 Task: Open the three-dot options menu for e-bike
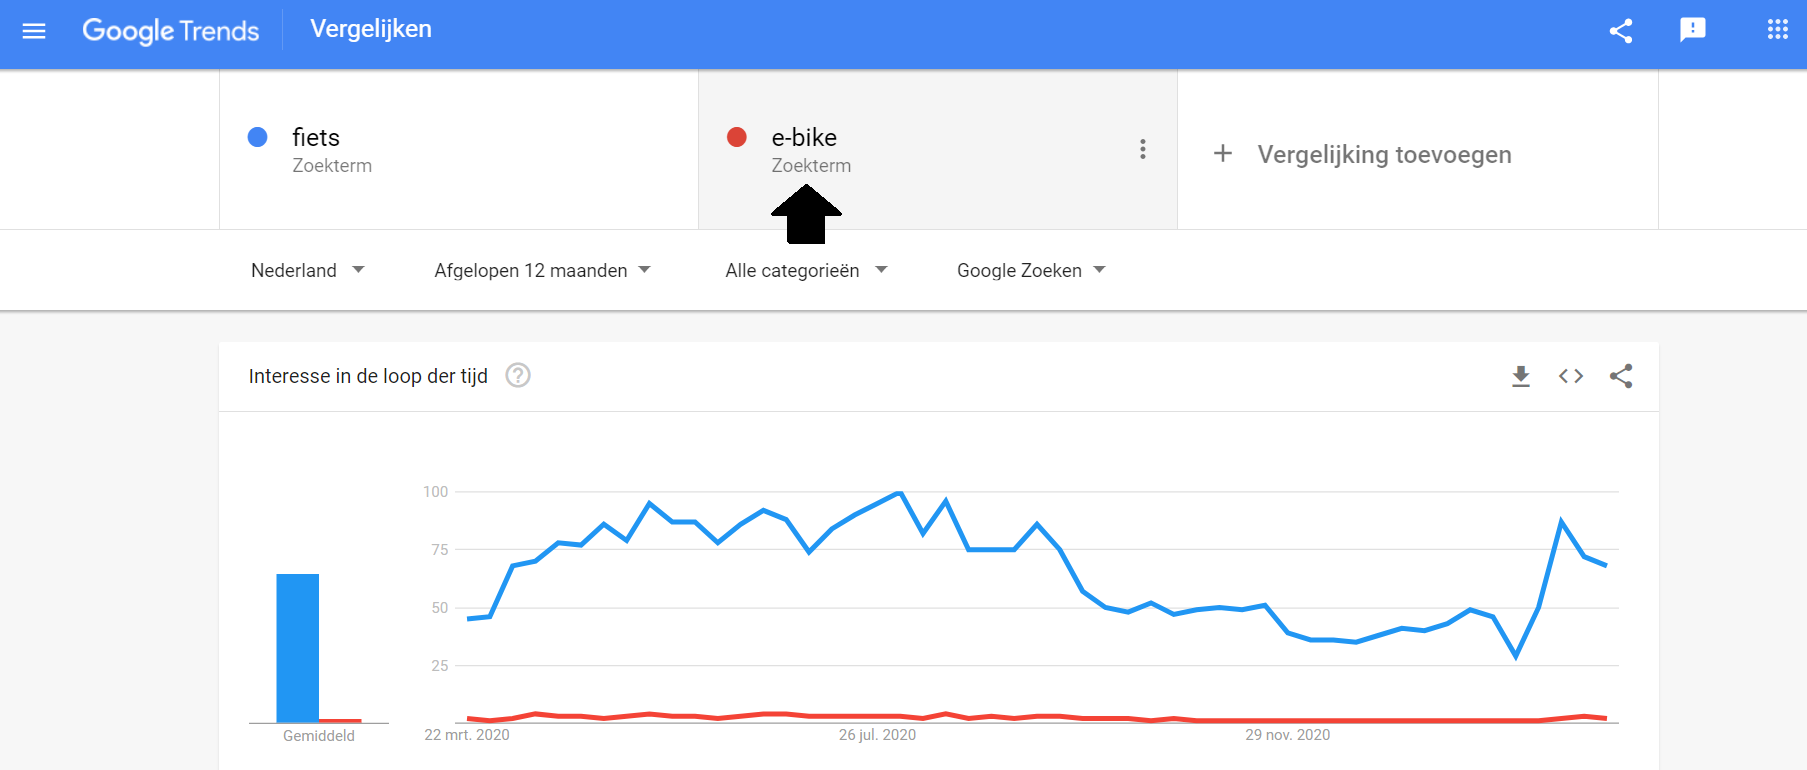click(x=1143, y=149)
